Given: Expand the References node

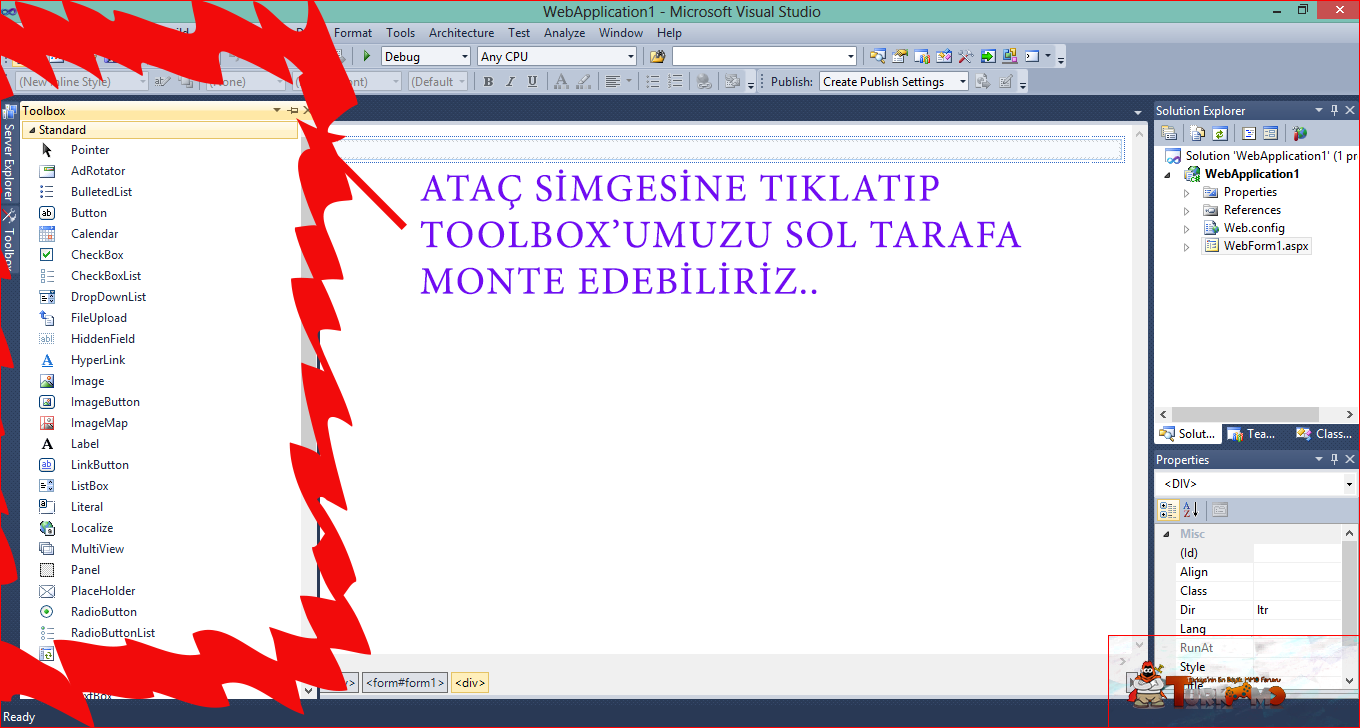Looking at the screenshot, I should click(1187, 210).
